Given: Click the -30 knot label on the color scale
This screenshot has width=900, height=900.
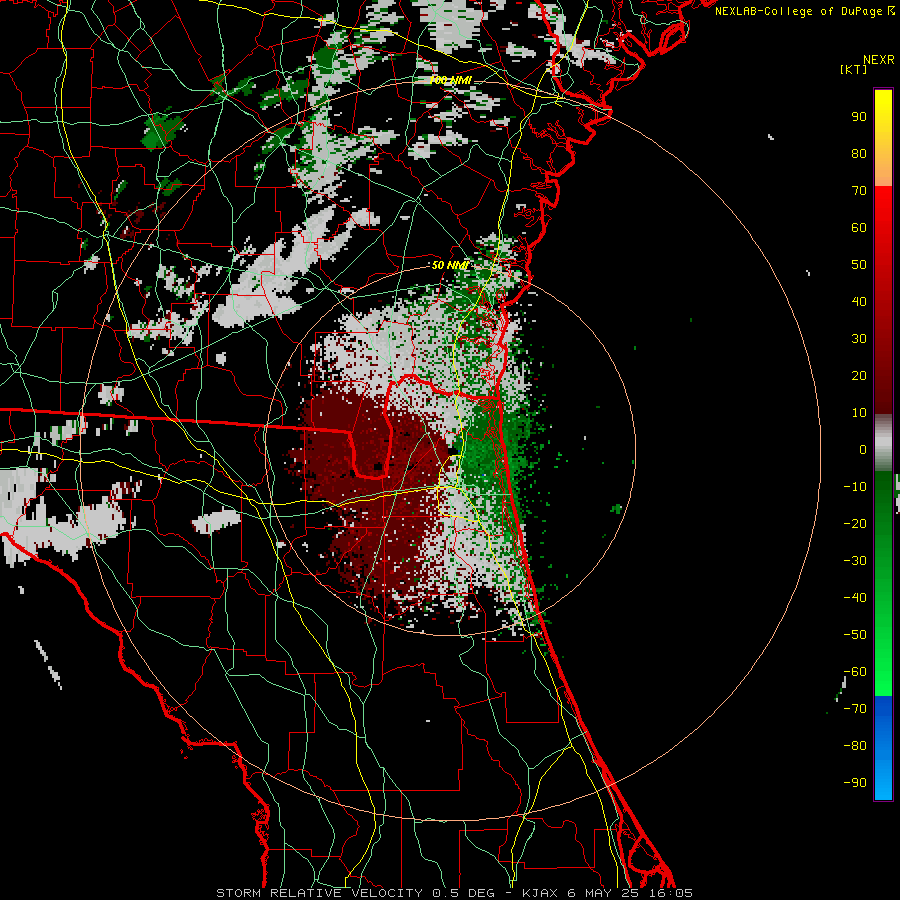Looking at the screenshot, I should pyautogui.click(x=855, y=561).
